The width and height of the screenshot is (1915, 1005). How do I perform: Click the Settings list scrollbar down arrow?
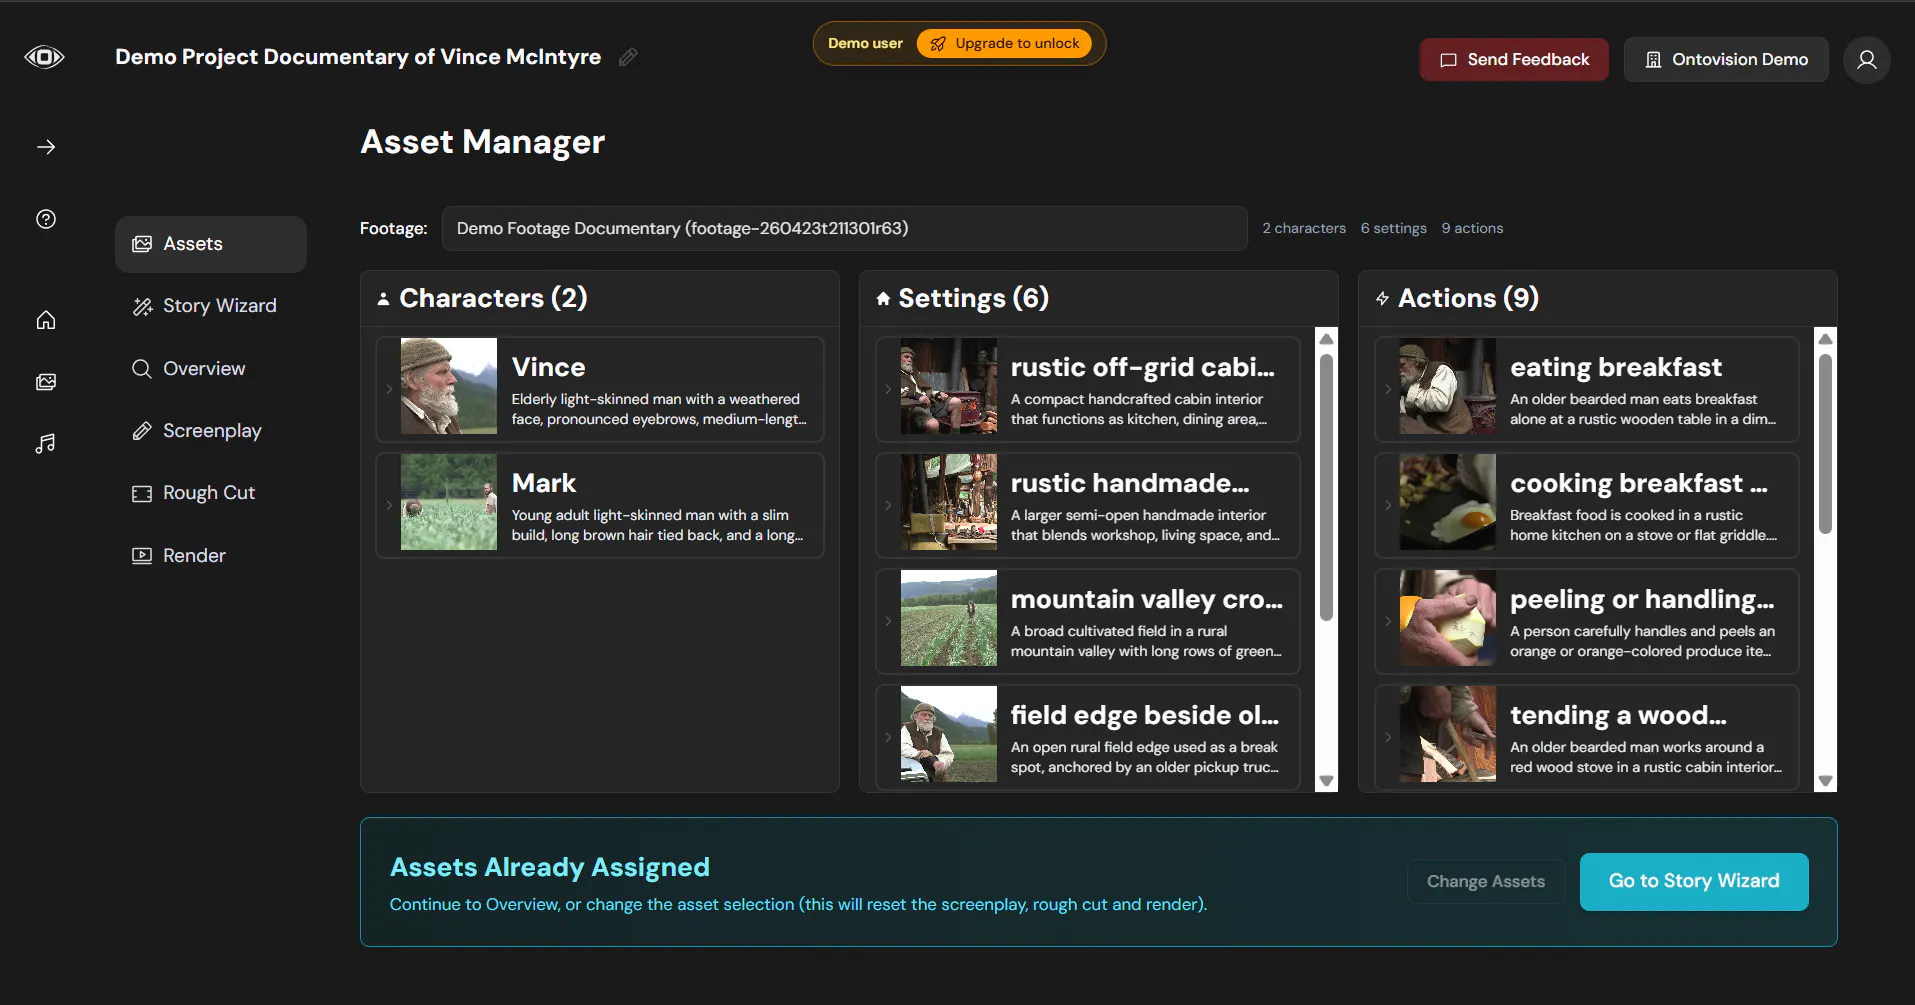click(1327, 781)
